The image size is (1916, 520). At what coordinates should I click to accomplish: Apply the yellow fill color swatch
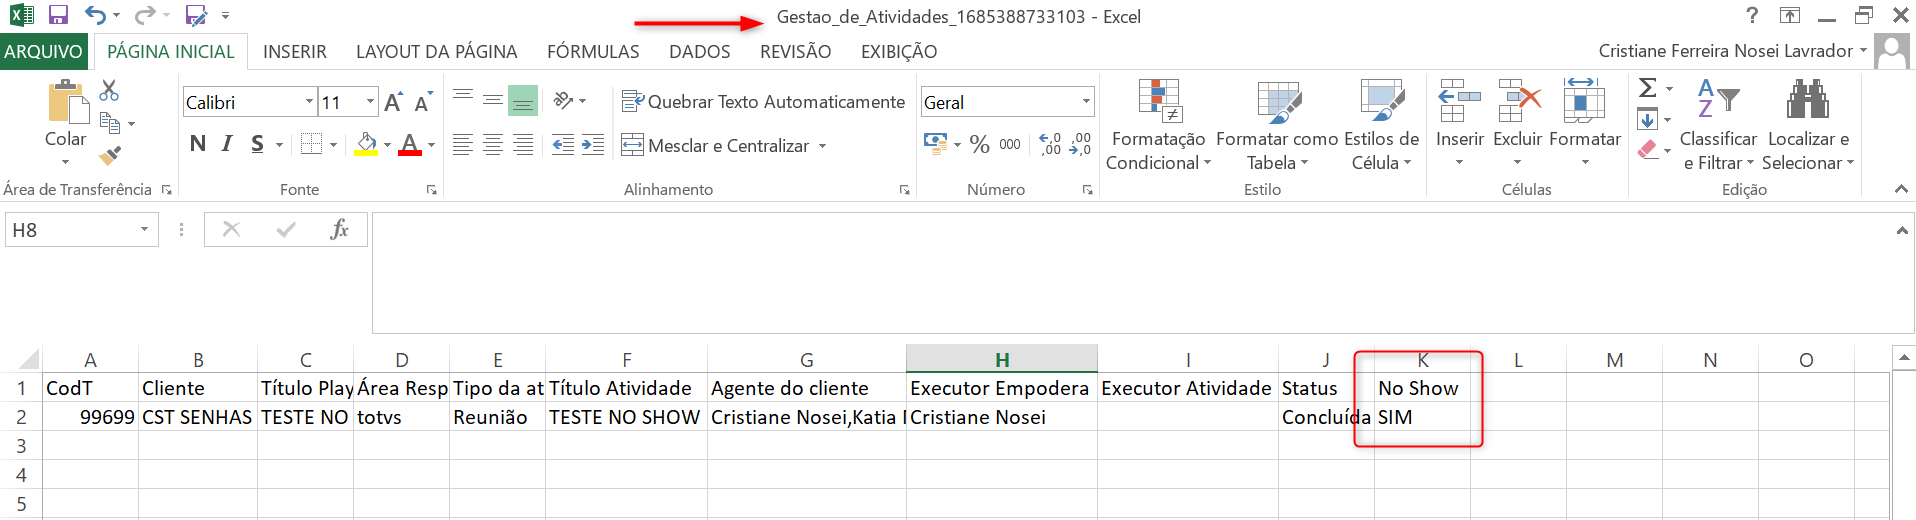click(x=366, y=145)
